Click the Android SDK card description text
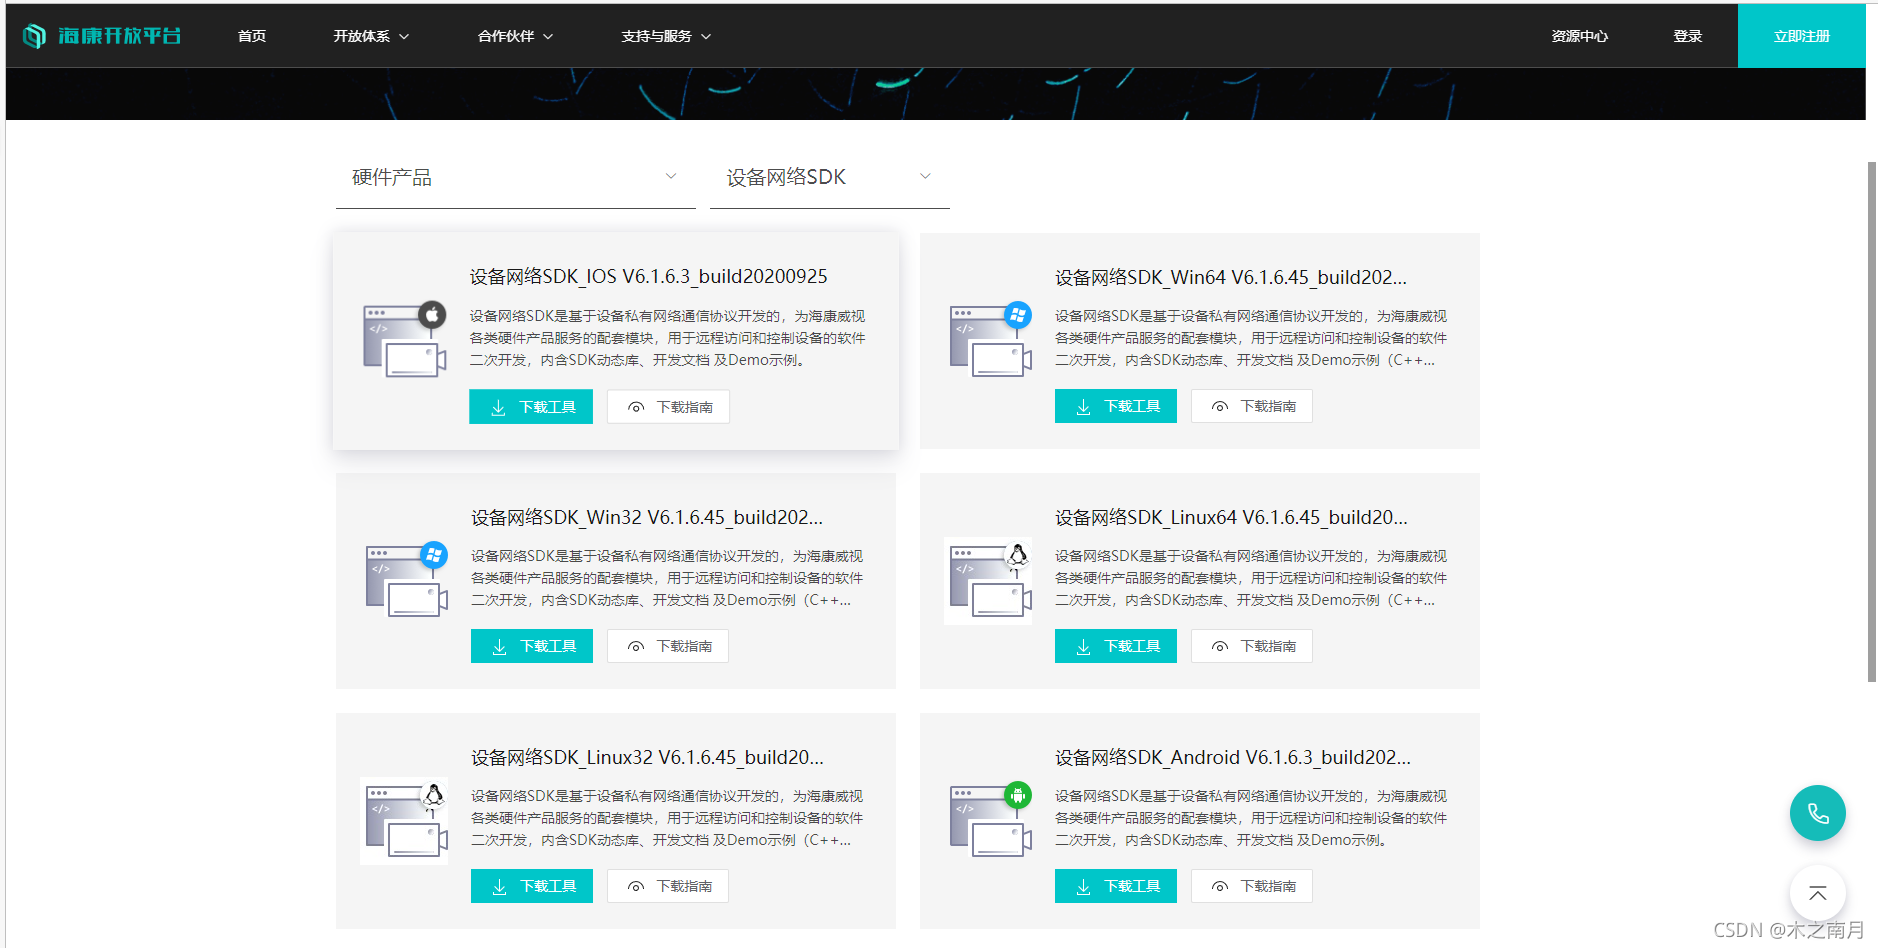 [1251, 818]
